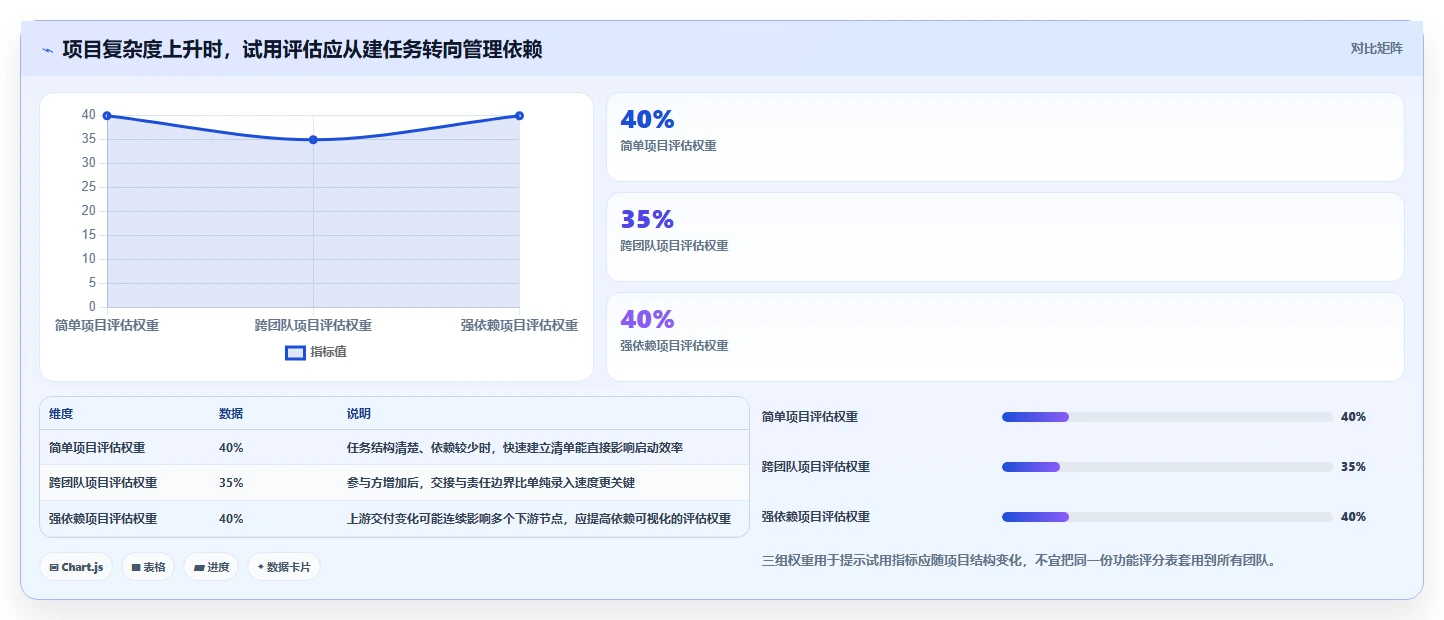Click the description starting 参与方增加后
The image size is (1444, 620).
coord(491,483)
